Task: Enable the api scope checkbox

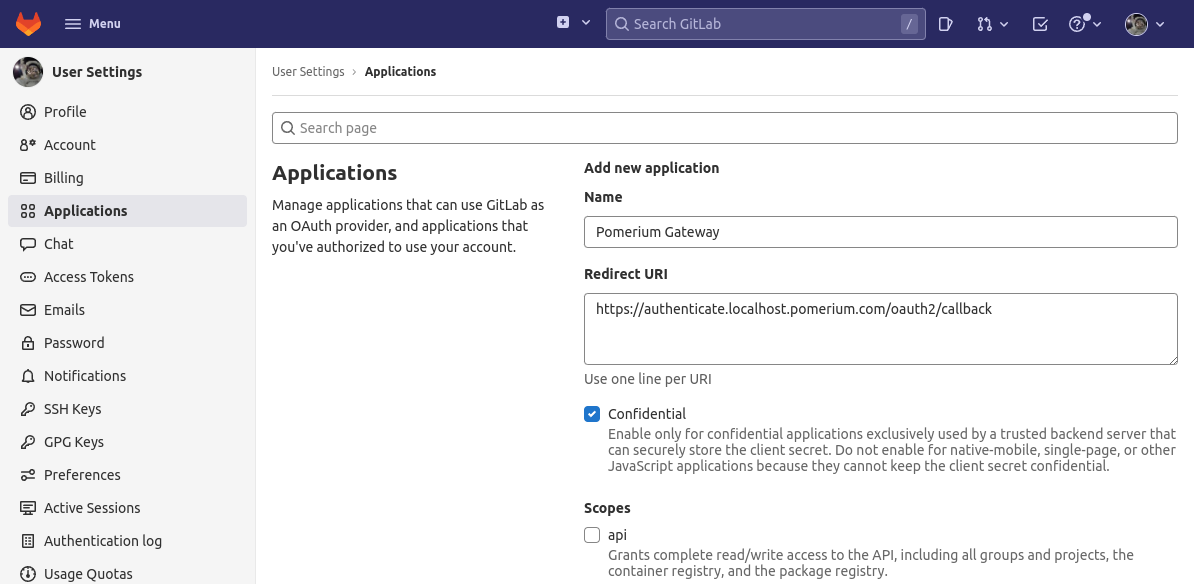Action: [x=592, y=535]
